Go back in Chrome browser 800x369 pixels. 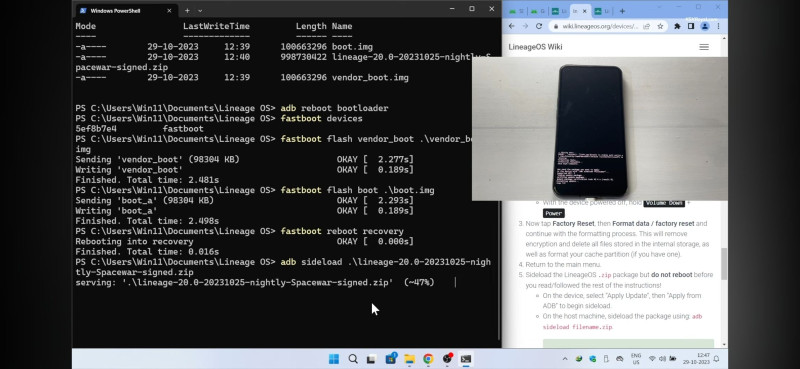click(512, 26)
